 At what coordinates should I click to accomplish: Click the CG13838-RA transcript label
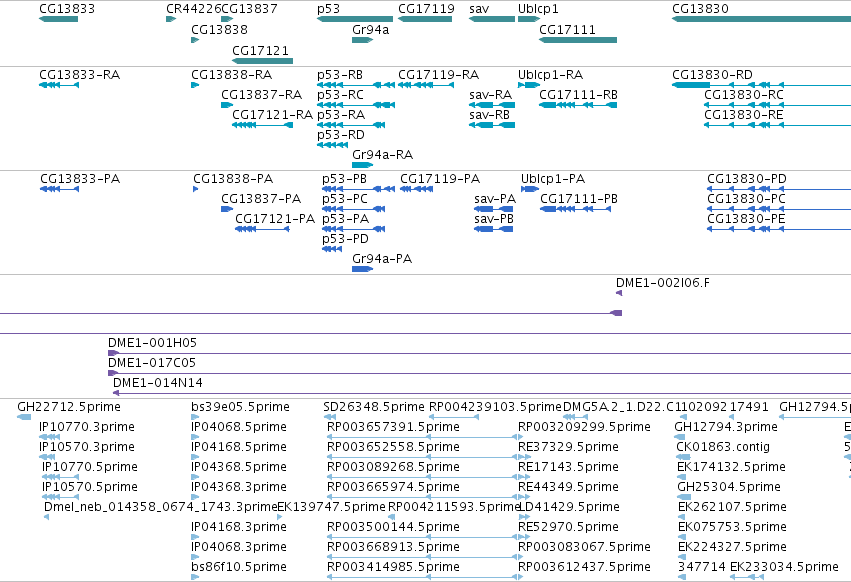[232, 74]
